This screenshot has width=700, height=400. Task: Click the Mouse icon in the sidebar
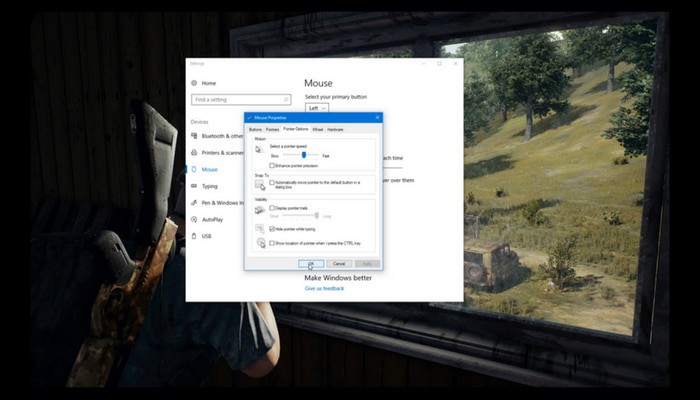[194, 169]
